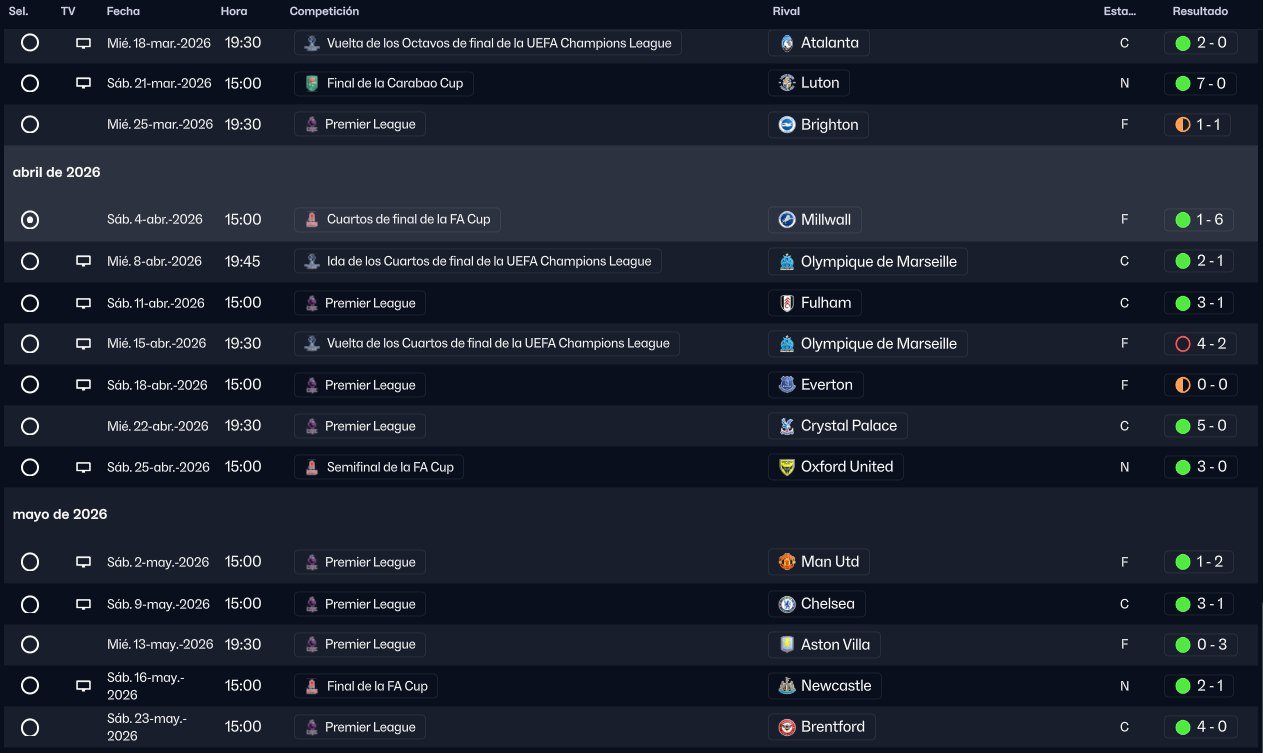
Task: Open the Final de la FA Cup competition
Action: click(366, 686)
